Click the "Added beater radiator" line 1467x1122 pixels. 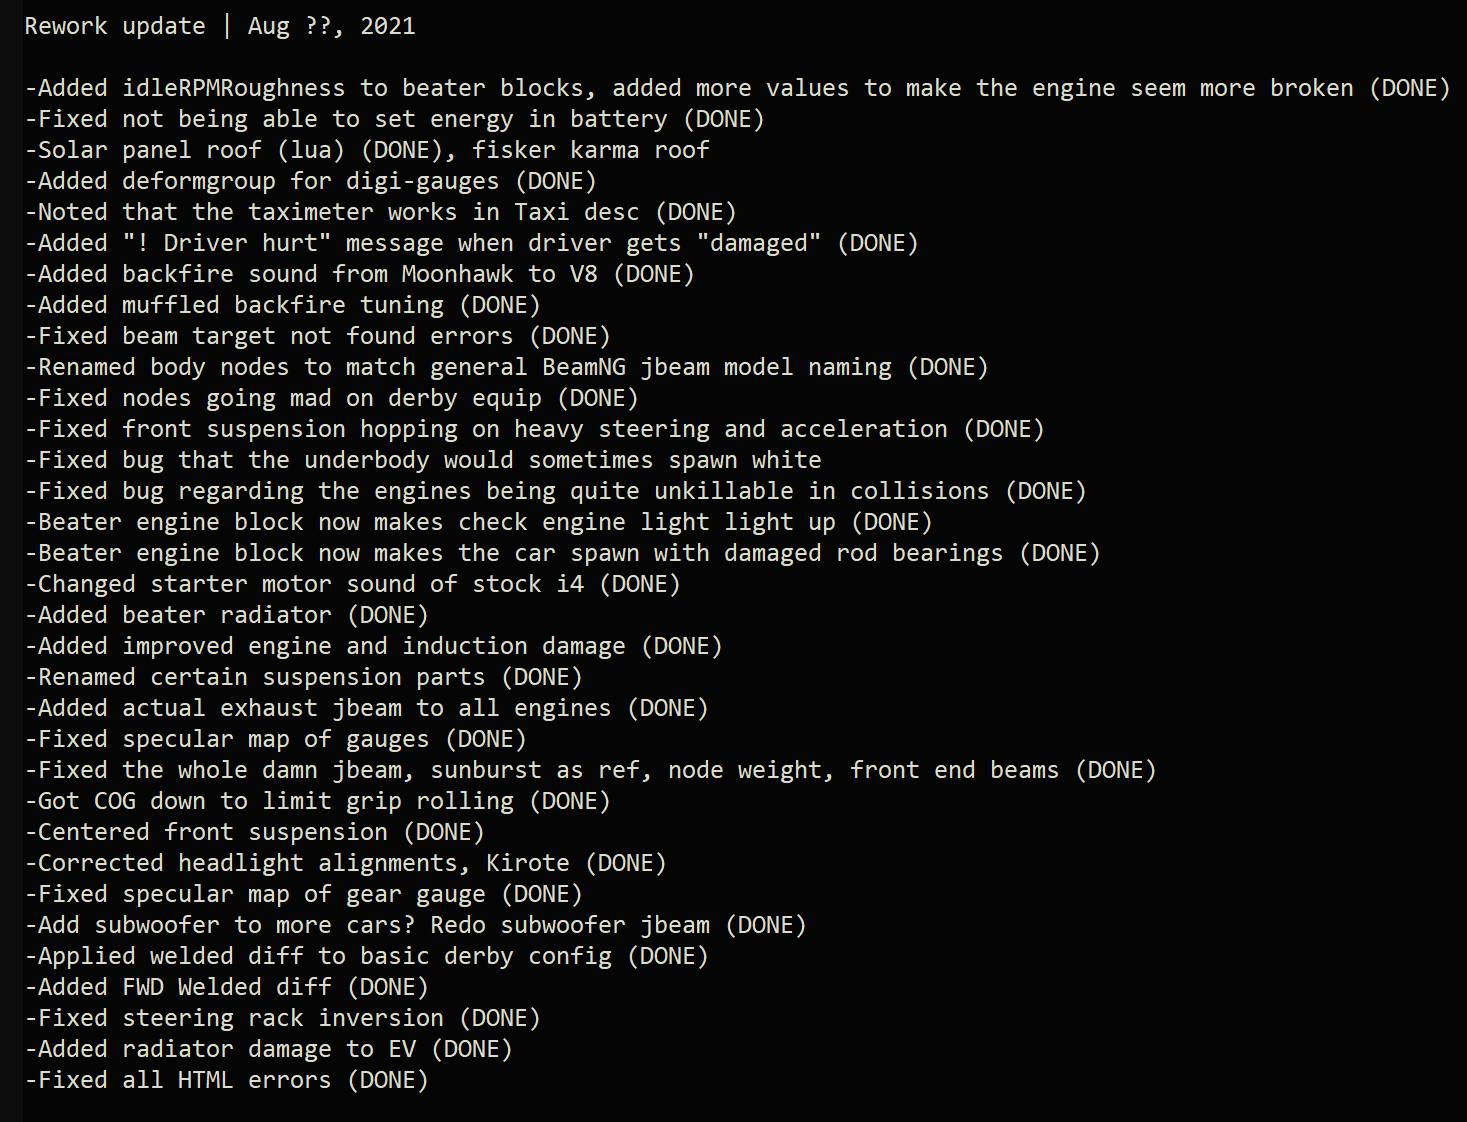tap(226, 616)
